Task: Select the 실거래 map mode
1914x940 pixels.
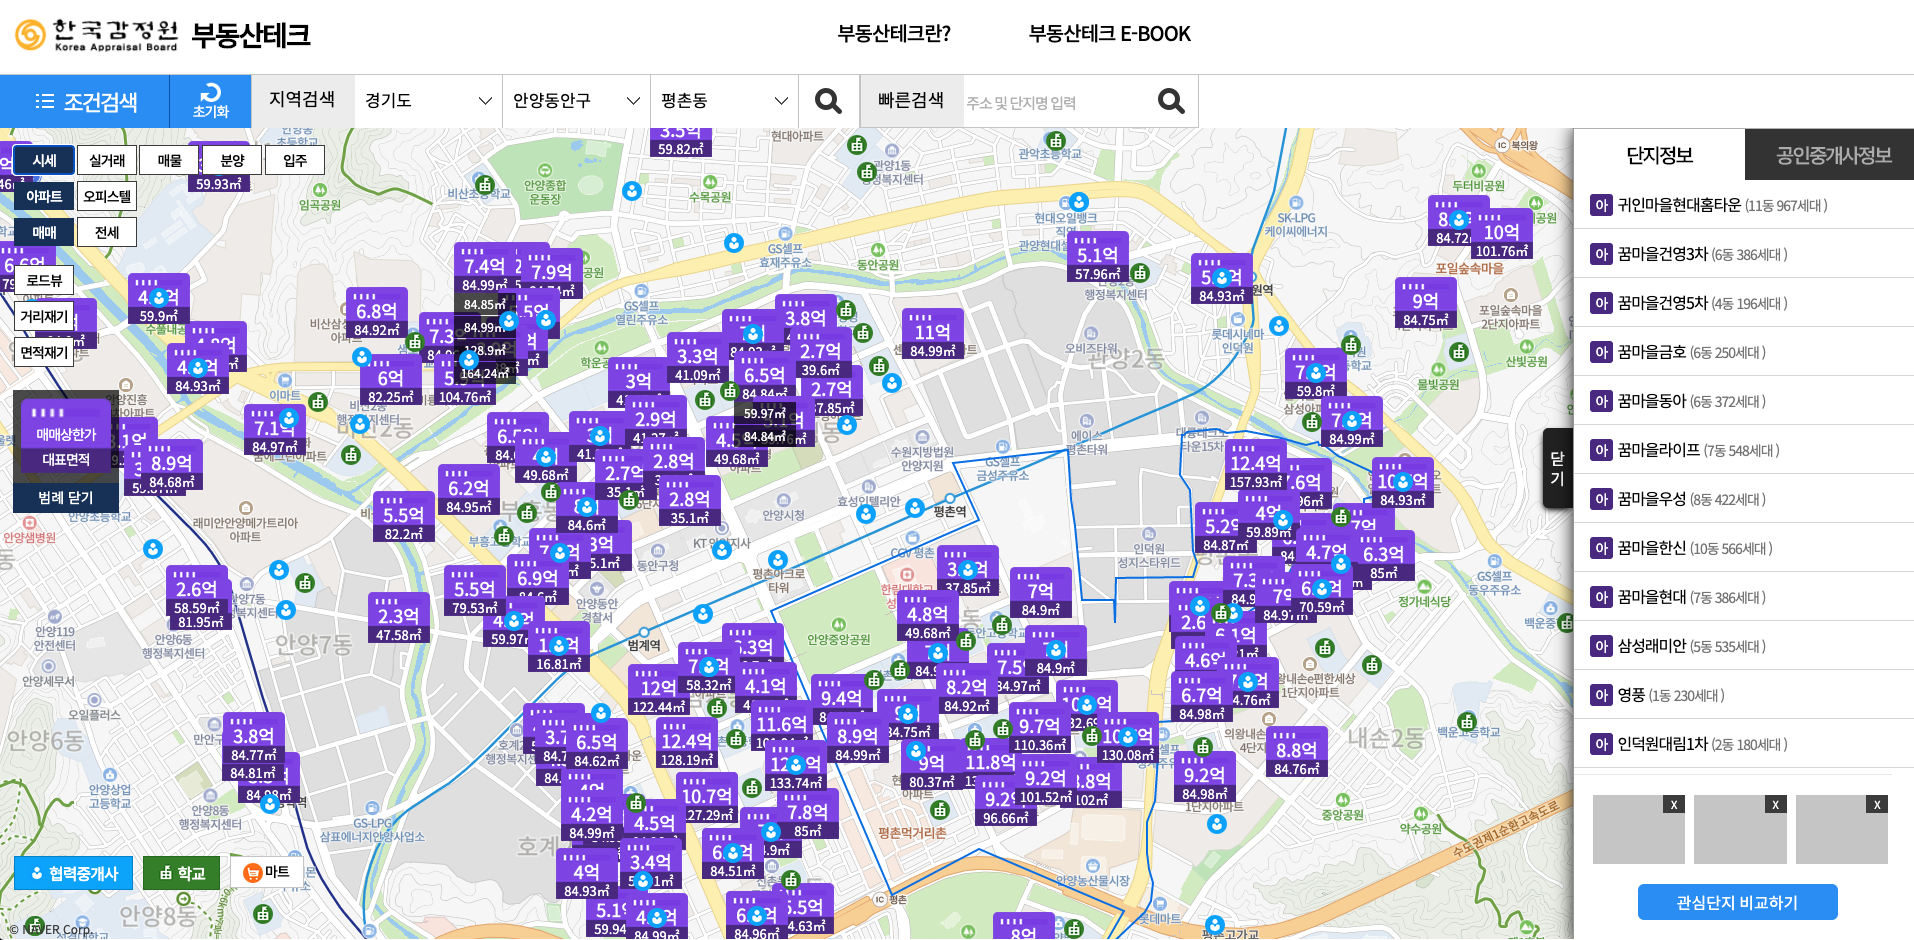Action: [107, 160]
